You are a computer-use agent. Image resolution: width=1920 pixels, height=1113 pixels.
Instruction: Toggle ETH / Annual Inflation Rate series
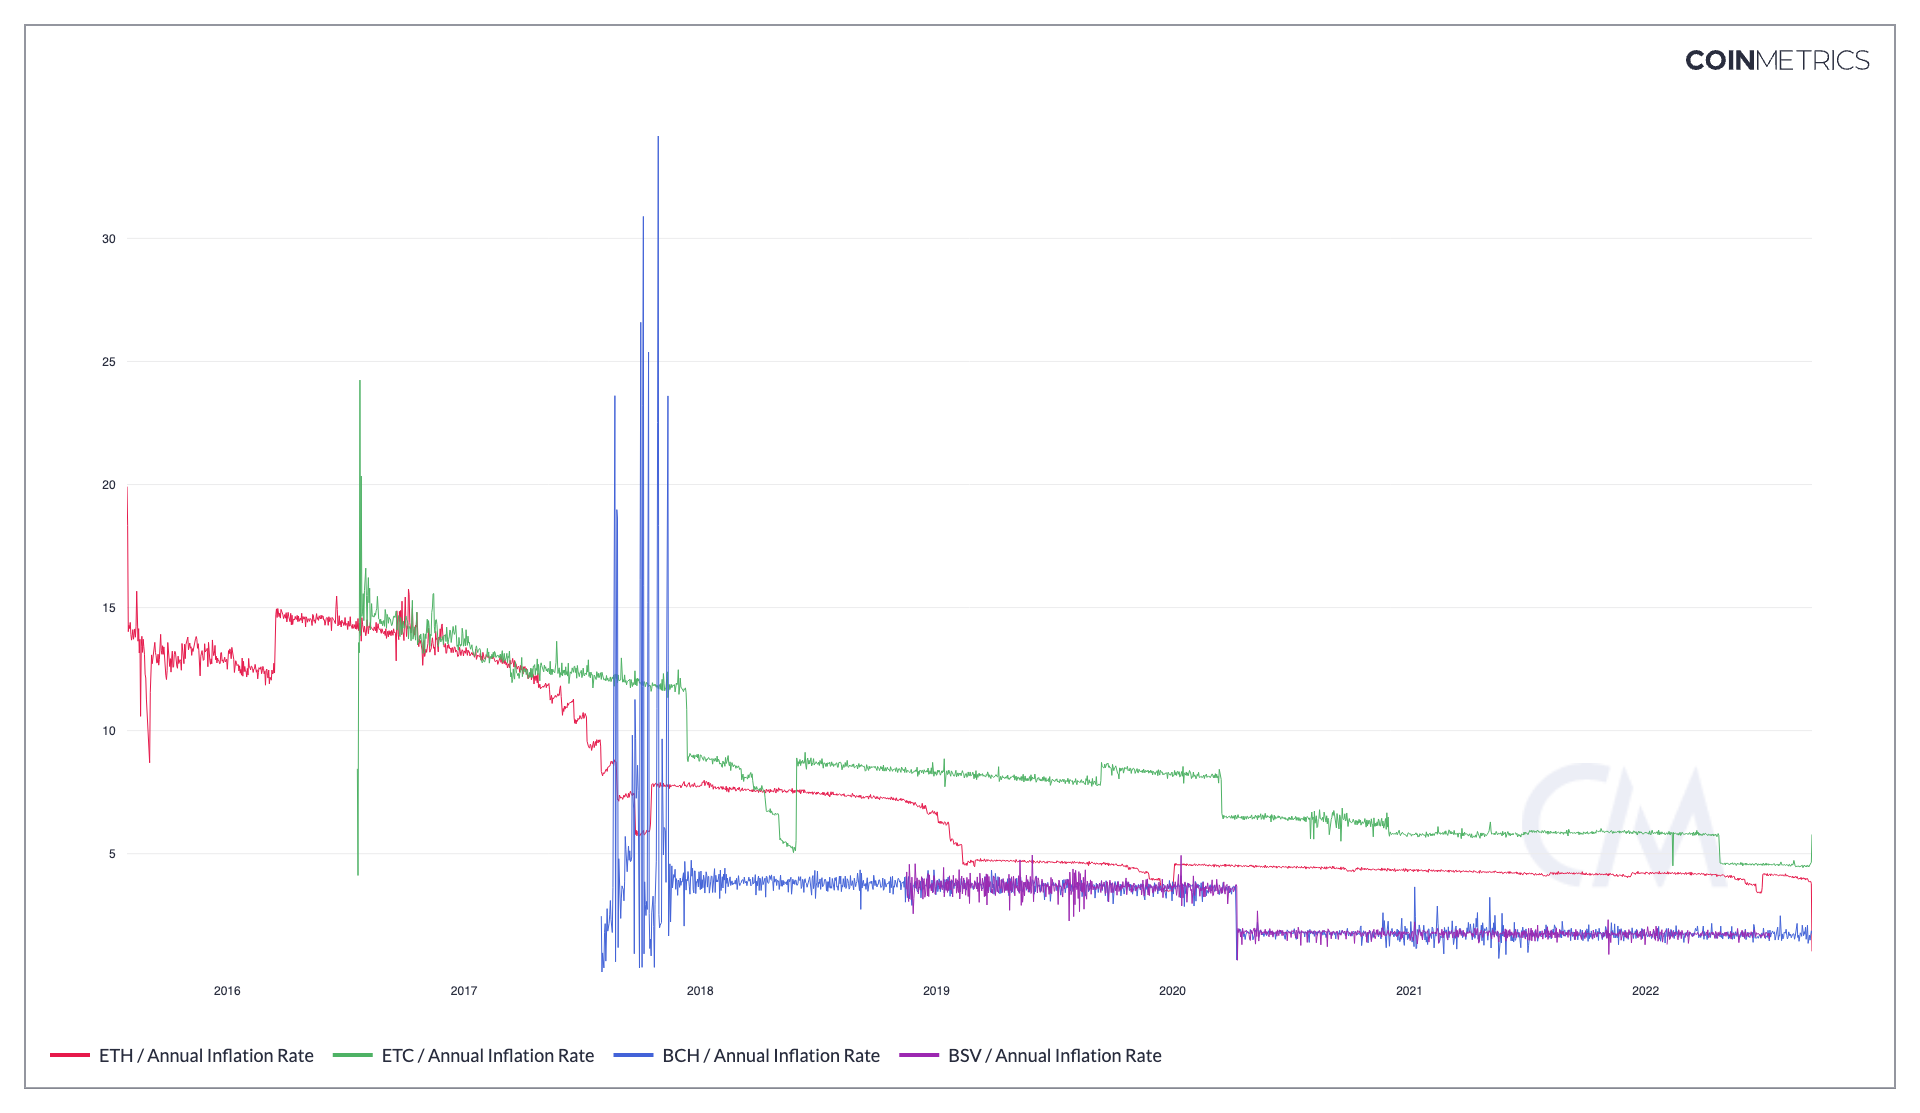pyautogui.click(x=205, y=1055)
